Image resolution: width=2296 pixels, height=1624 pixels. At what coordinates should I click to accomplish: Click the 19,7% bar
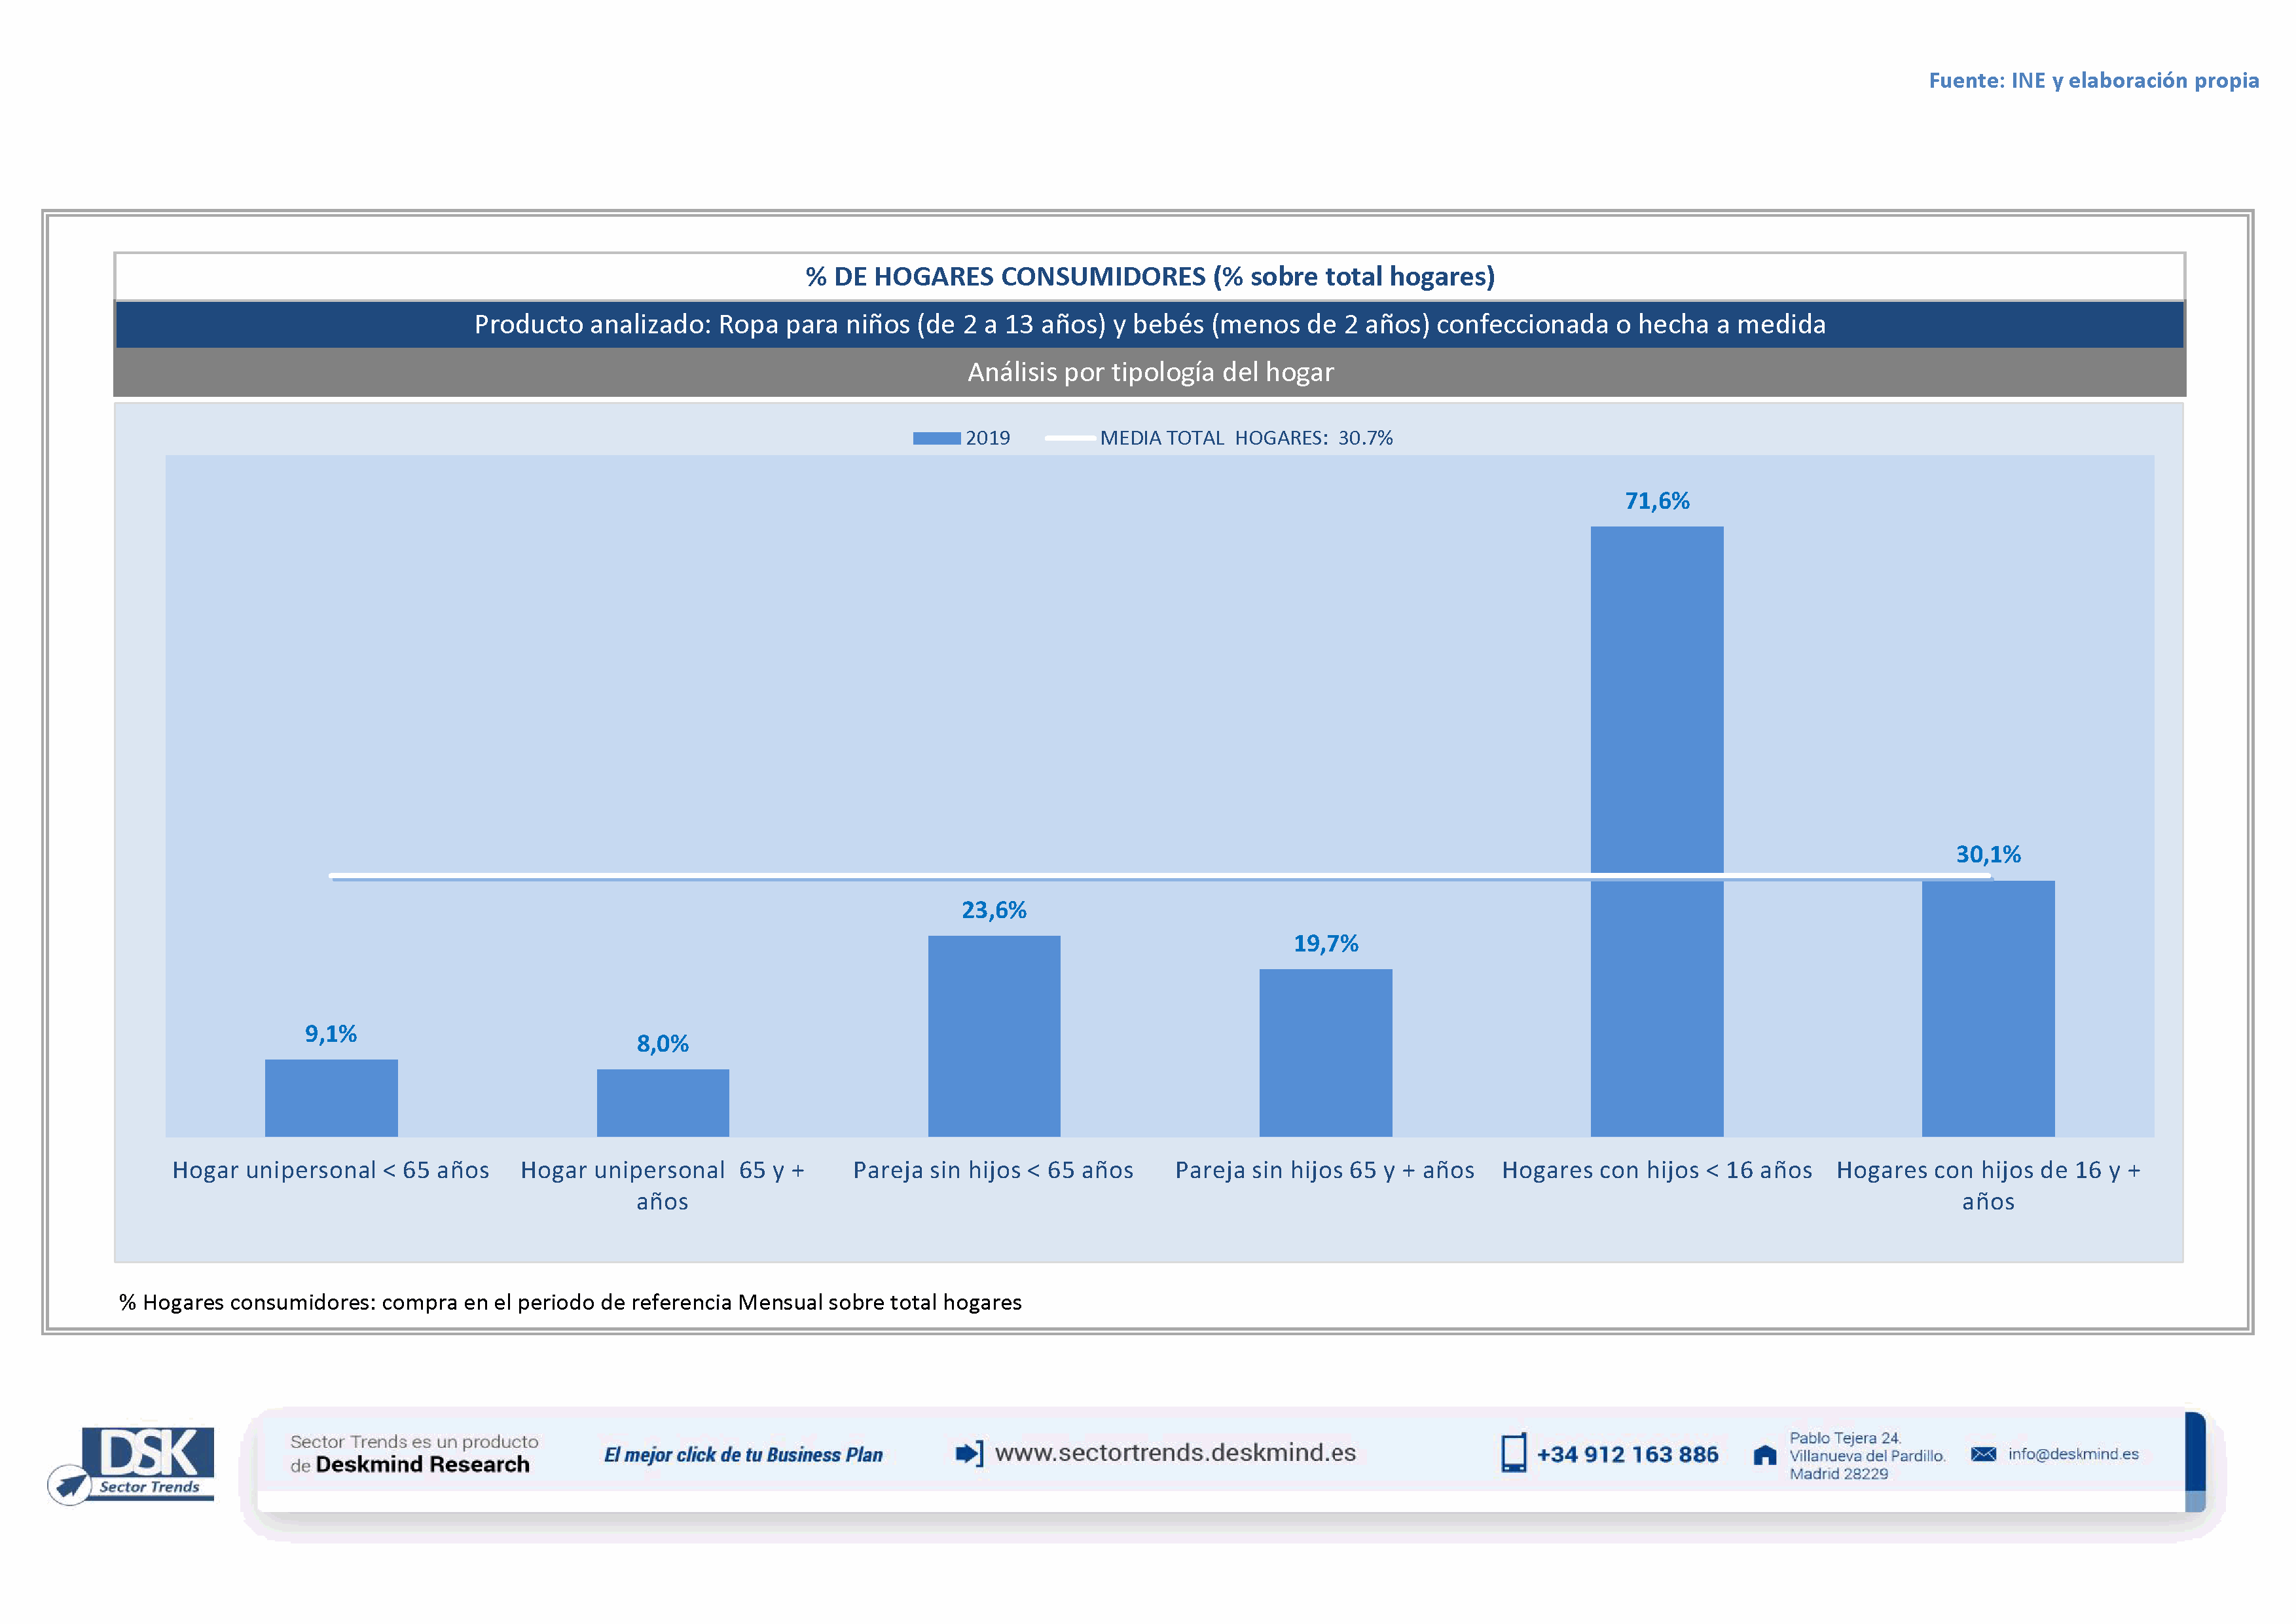coord(1325,1052)
